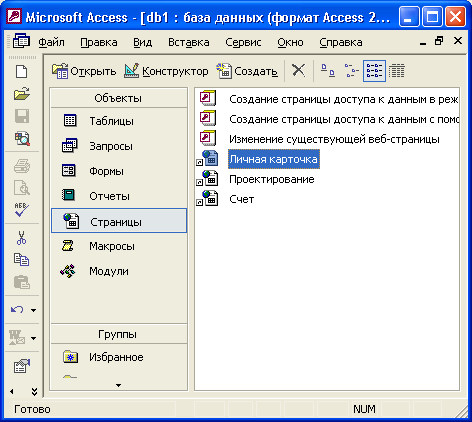The image size is (472, 422).
Task: Select Страницы in the objects list
Action: click(119, 221)
